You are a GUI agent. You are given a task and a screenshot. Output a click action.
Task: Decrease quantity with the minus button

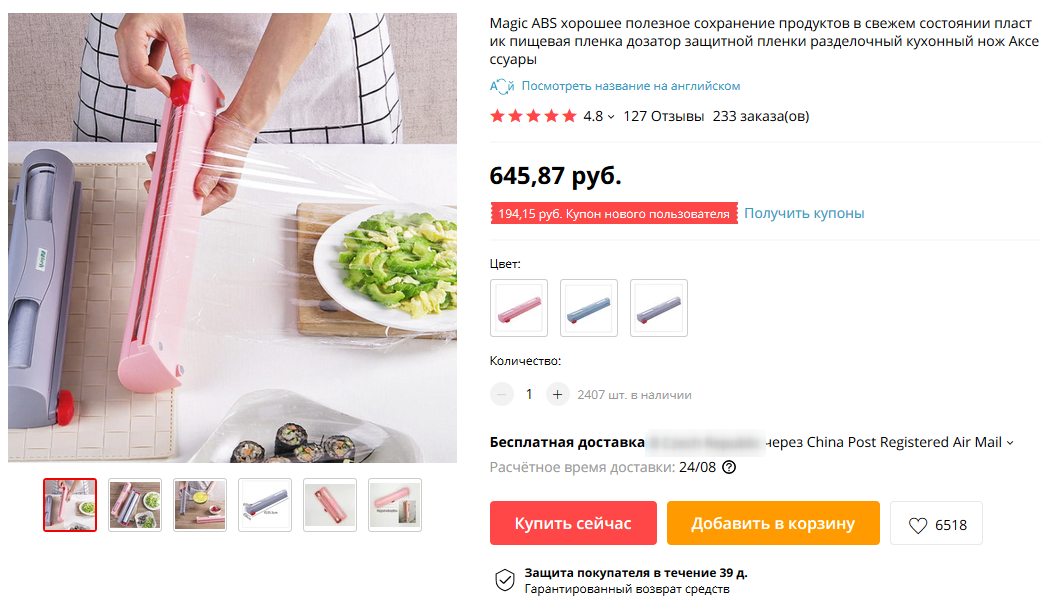(x=502, y=394)
